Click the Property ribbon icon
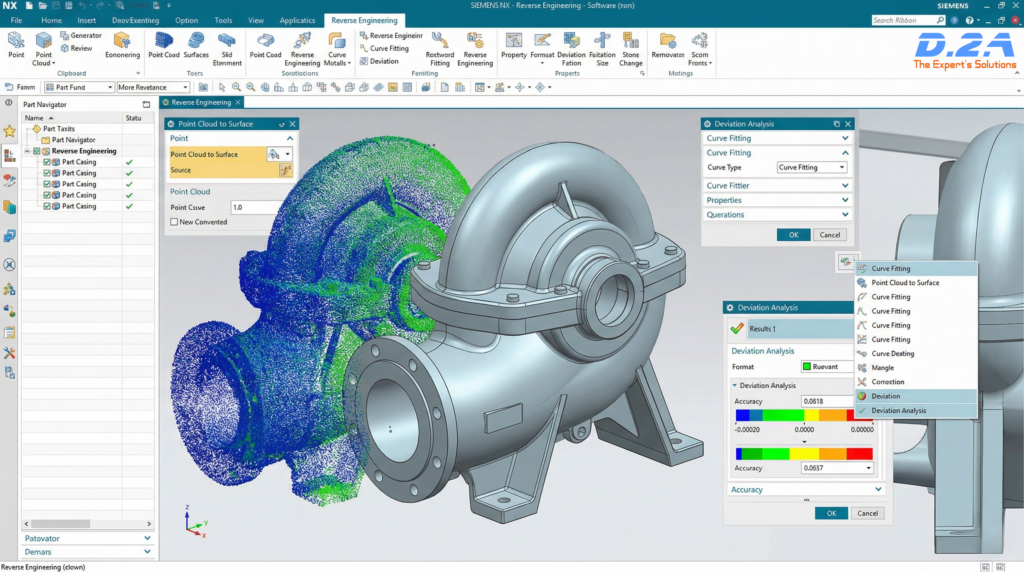The image size is (1024, 572). point(514,46)
